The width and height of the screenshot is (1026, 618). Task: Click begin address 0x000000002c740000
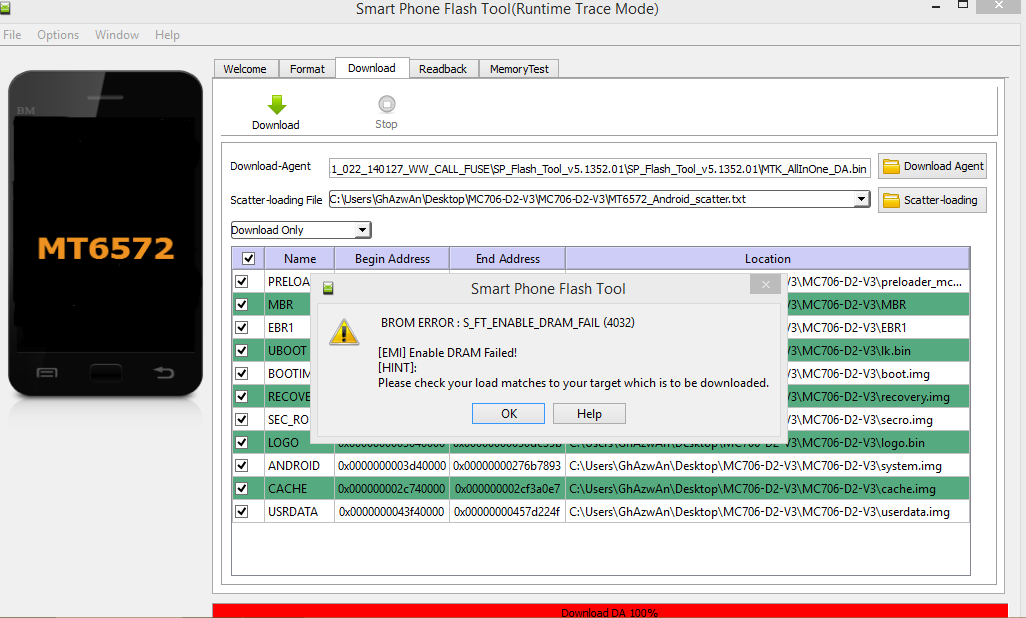(392, 488)
